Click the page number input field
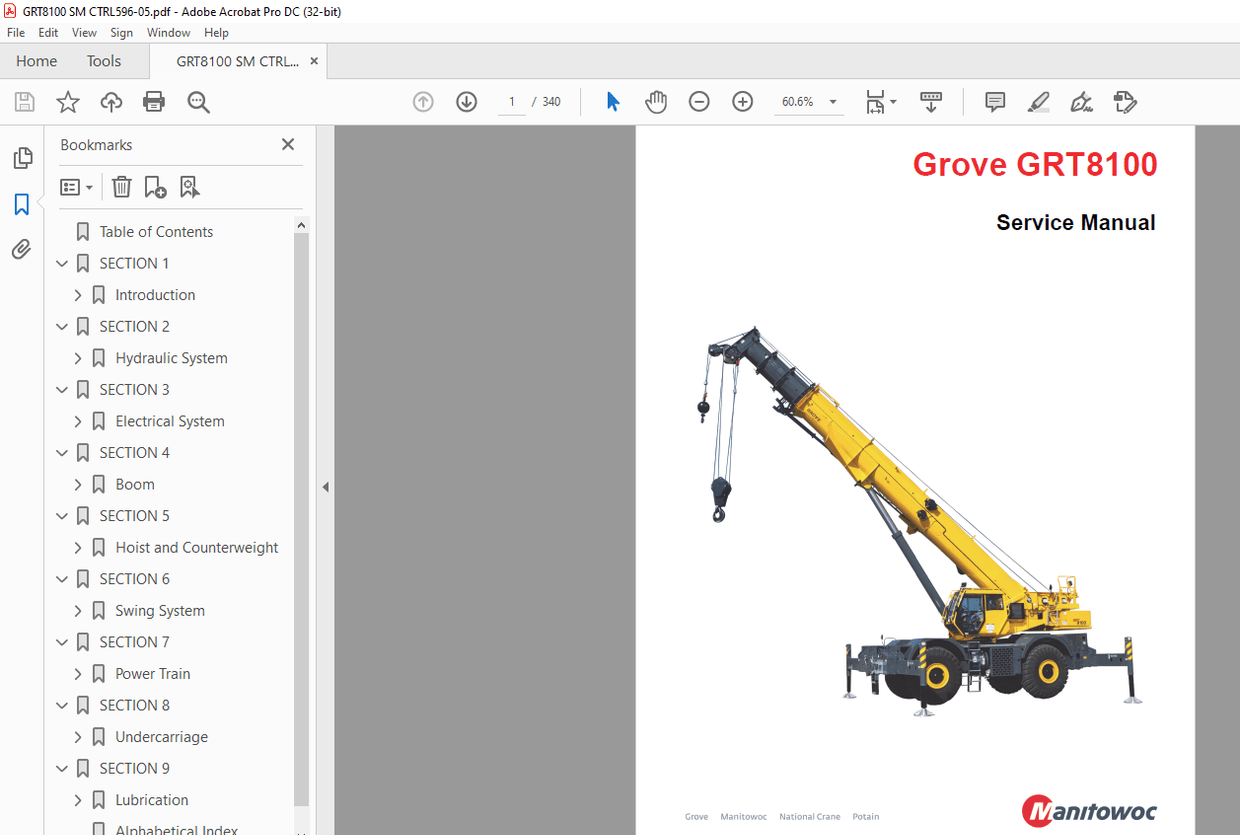1240x835 pixels. tap(511, 102)
